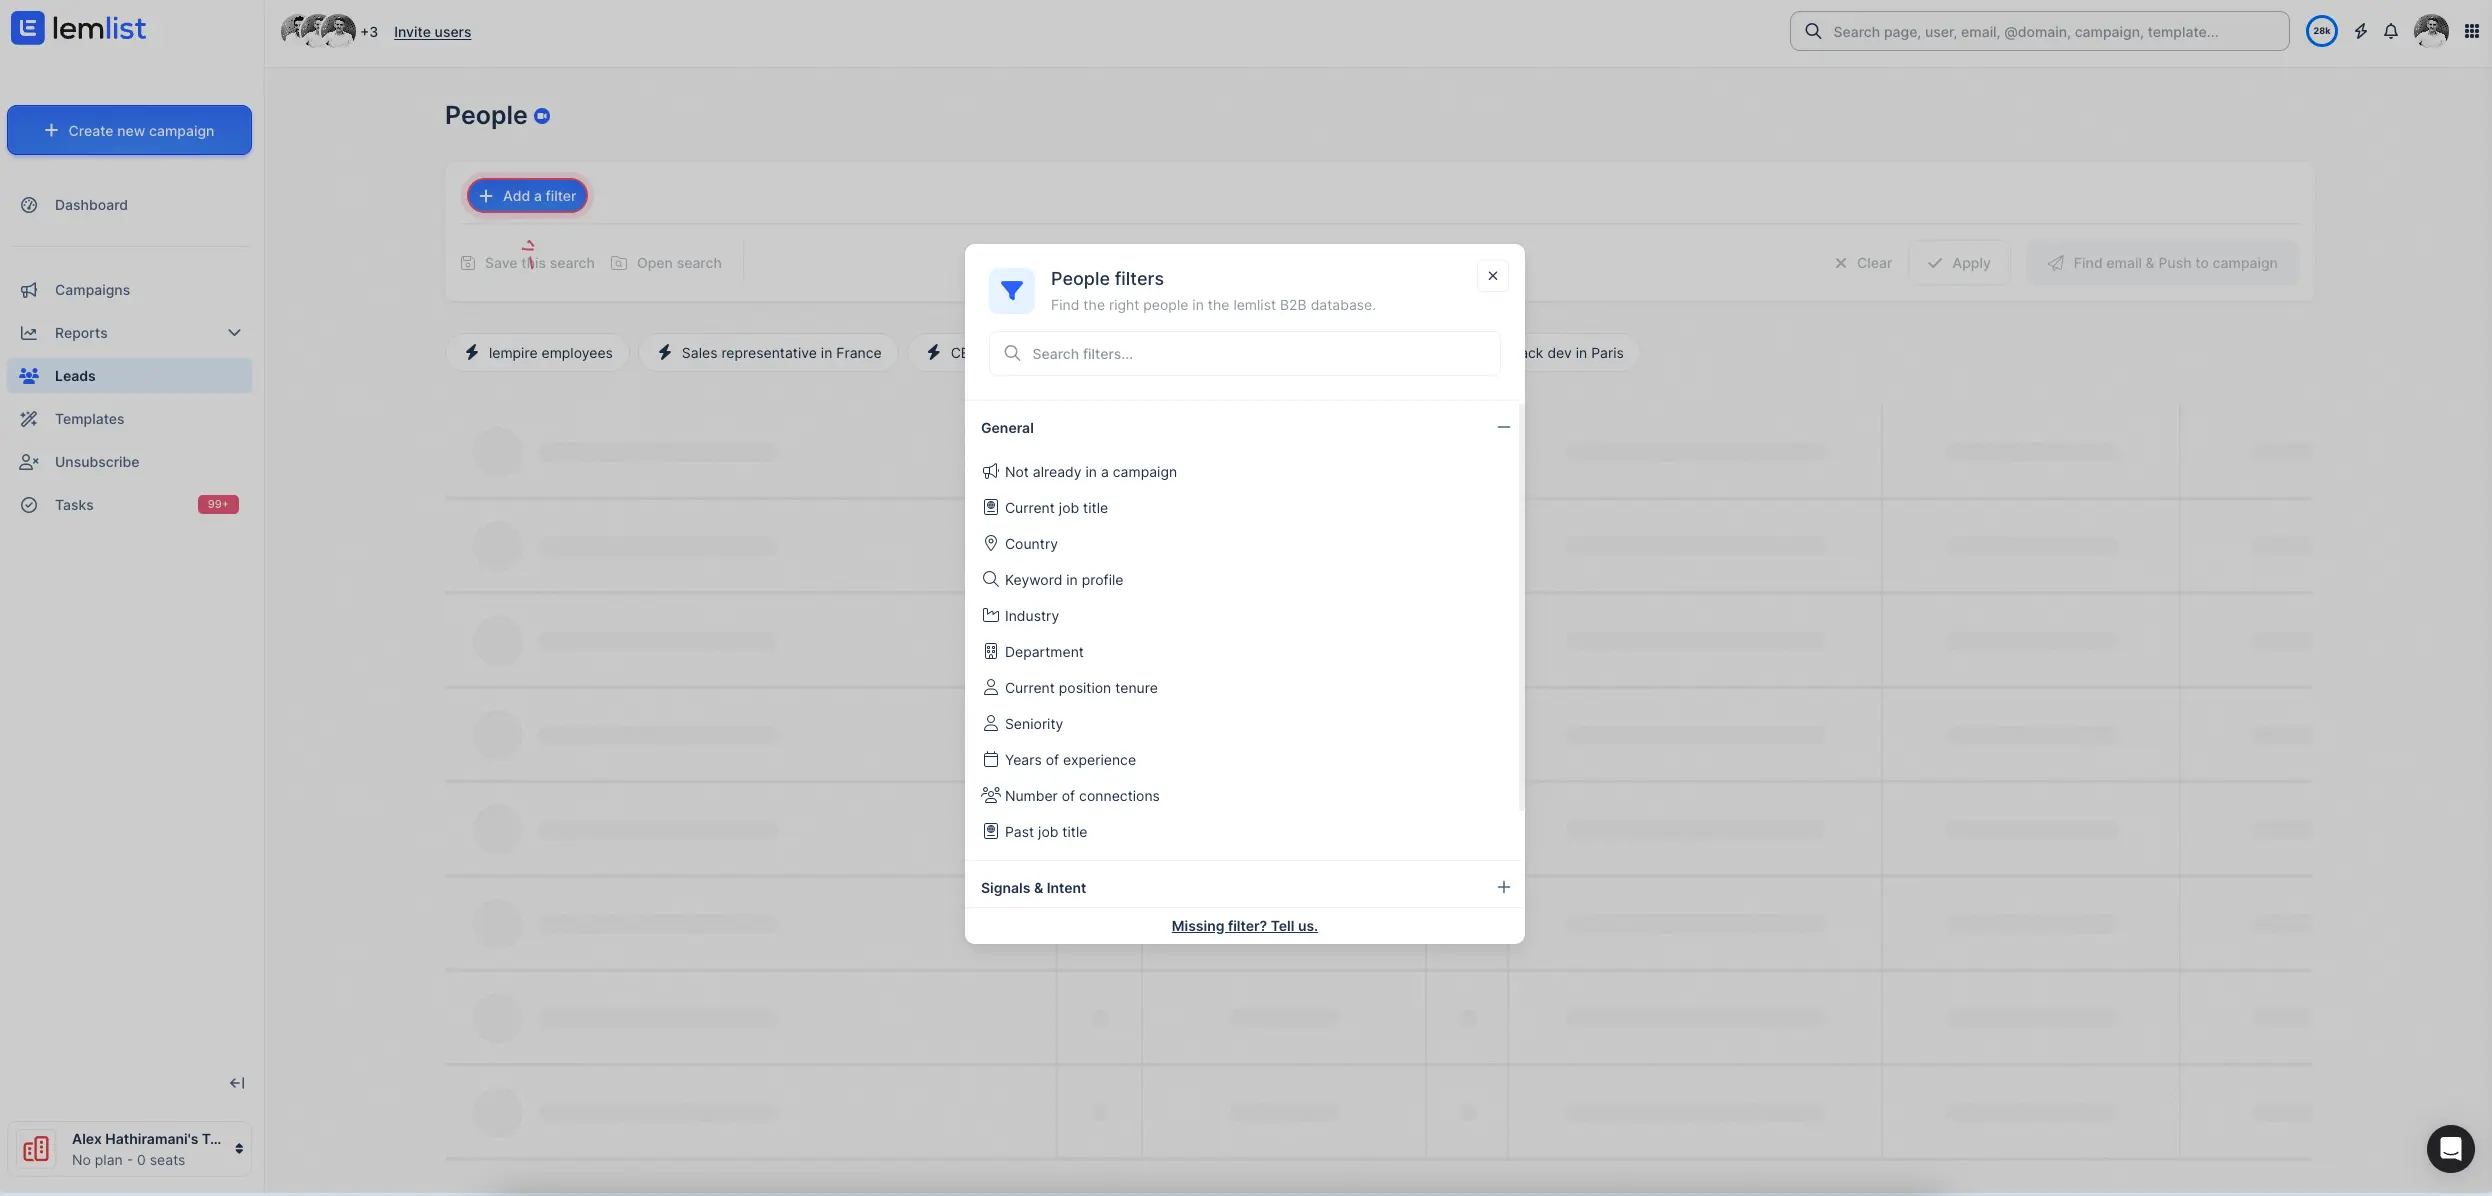This screenshot has width=2492, height=1196.
Task: Open the team switcher dropdown
Action: click(x=239, y=1148)
